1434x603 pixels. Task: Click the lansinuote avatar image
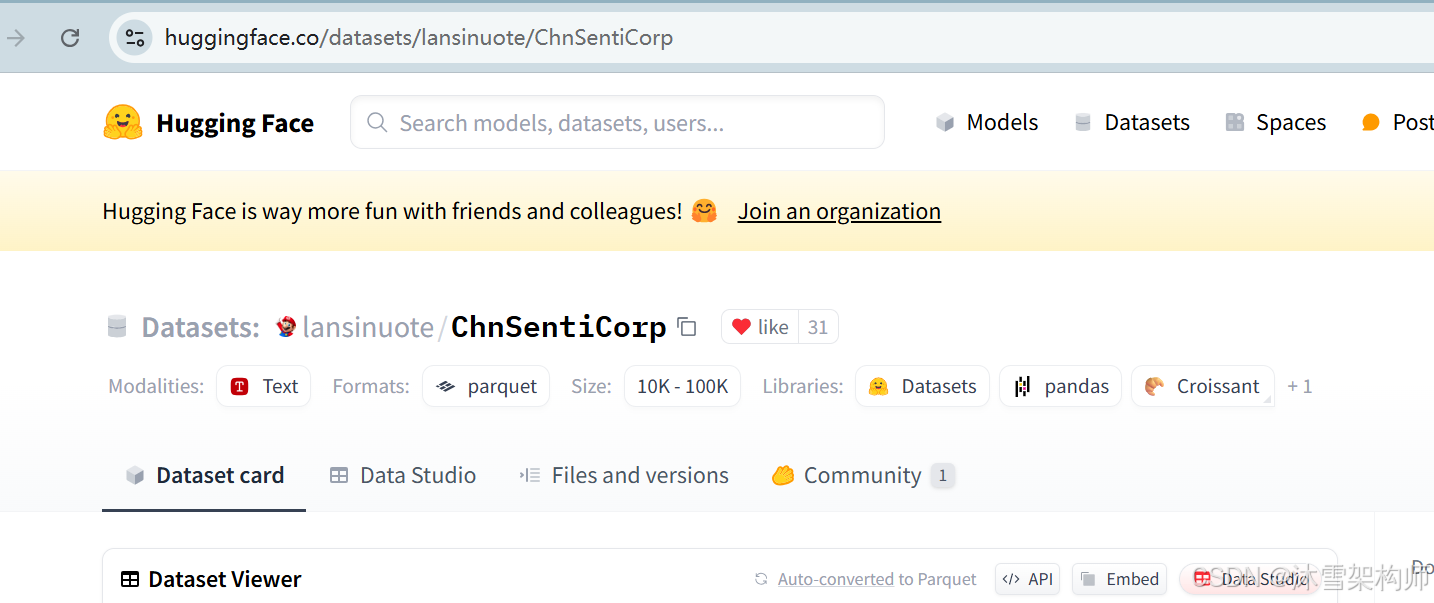click(x=287, y=326)
